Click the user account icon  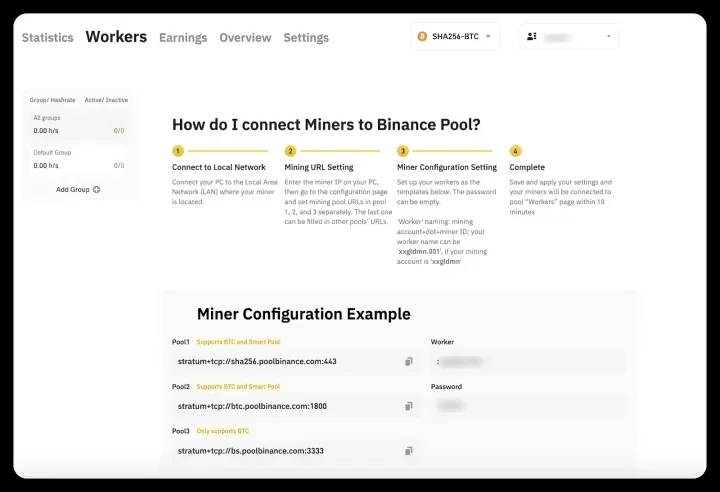point(531,36)
